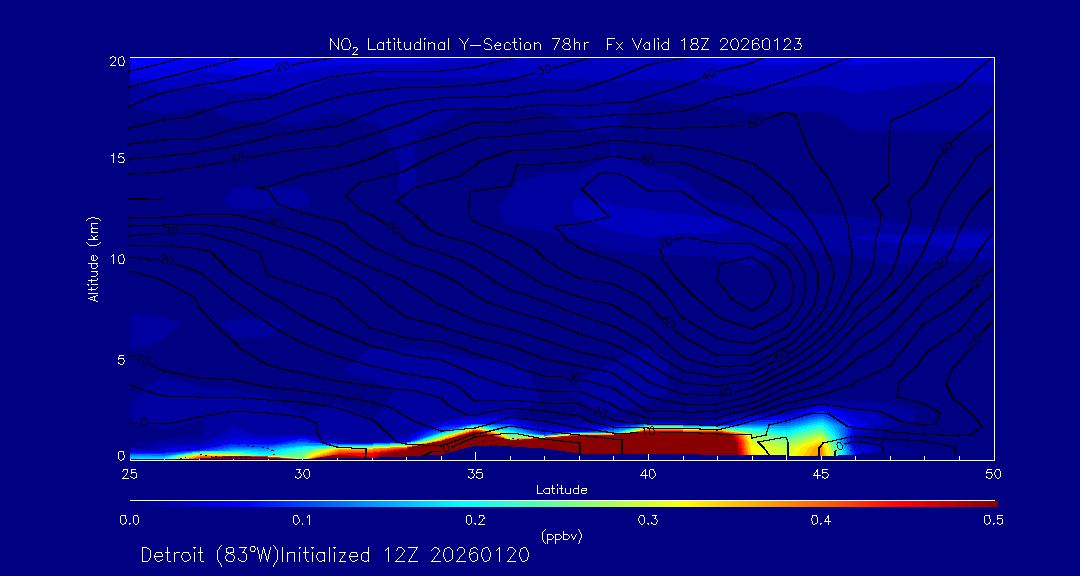This screenshot has width=1080, height=576.
Task: Click the 0.3 colorbar scale label
Action: [648, 520]
